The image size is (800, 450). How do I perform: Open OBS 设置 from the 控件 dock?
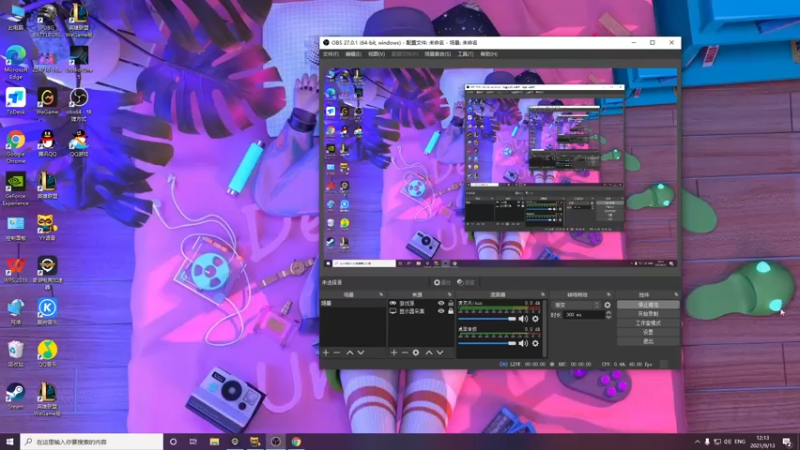point(648,332)
